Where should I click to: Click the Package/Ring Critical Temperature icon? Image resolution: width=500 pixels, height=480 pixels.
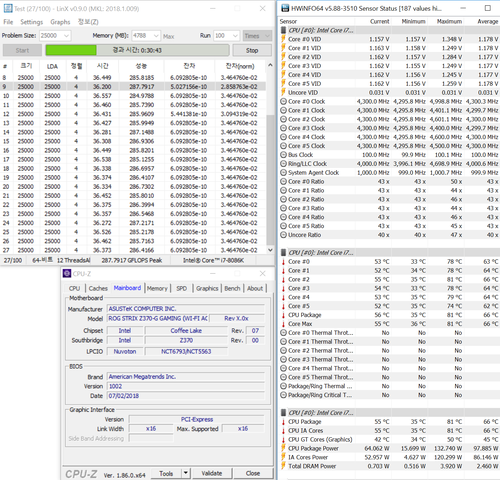(283, 395)
